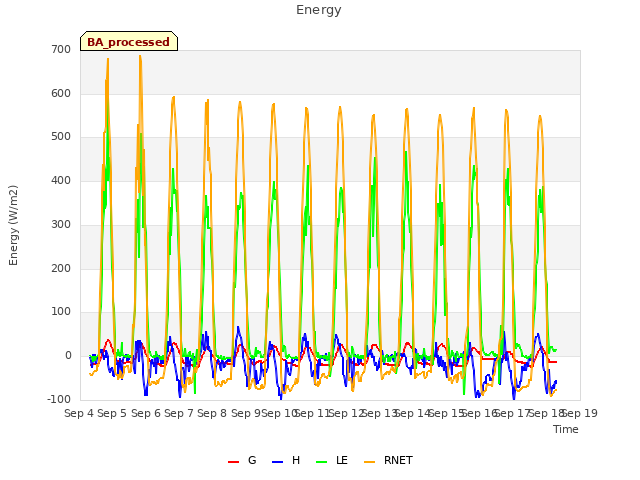Screen dimensions: 640x480
Task: Click the Sep 8 x-axis date label
Action: click(212, 413)
